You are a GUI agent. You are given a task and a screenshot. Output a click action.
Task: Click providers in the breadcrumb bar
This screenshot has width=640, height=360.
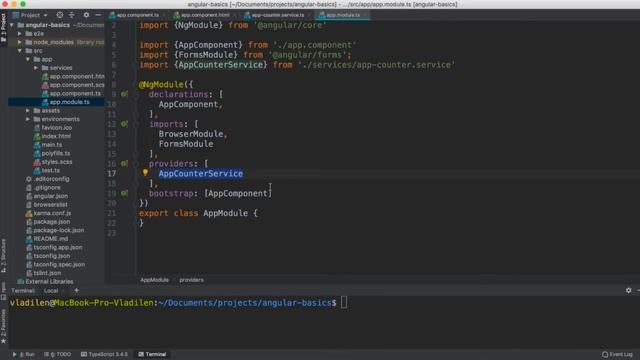pyautogui.click(x=191, y=280)
